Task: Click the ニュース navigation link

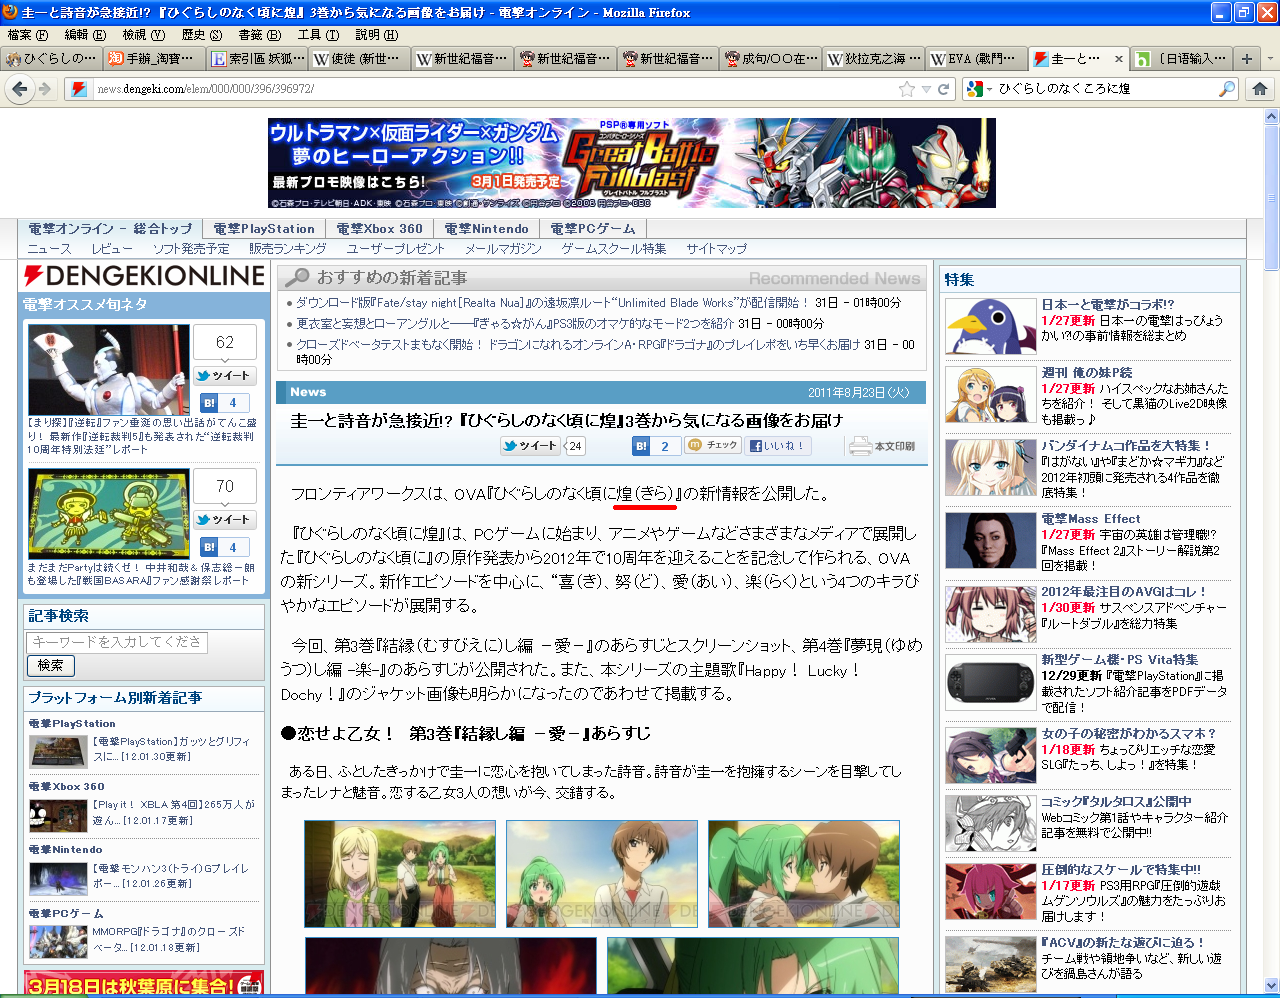Action: 49,249
